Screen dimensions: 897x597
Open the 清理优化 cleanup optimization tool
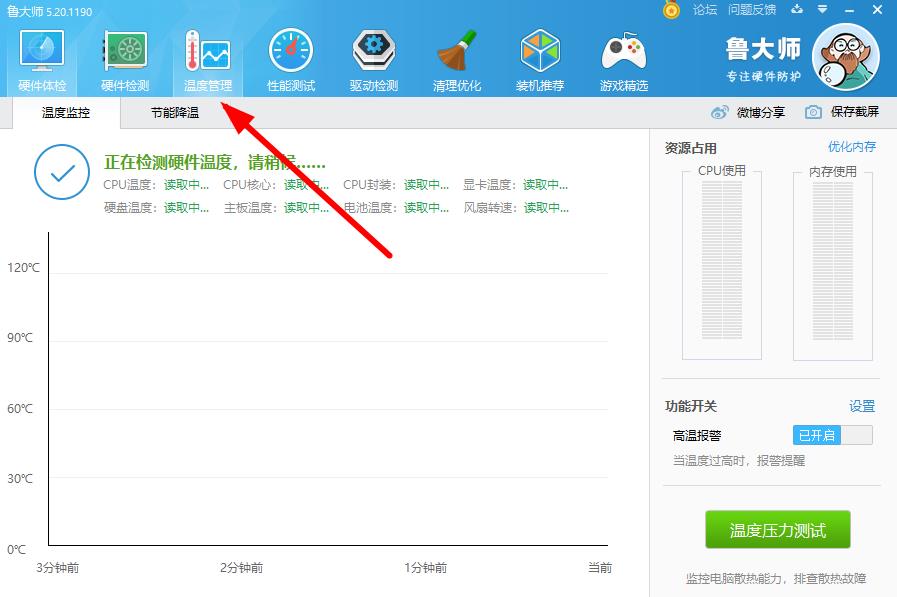[x=457, y=57]
